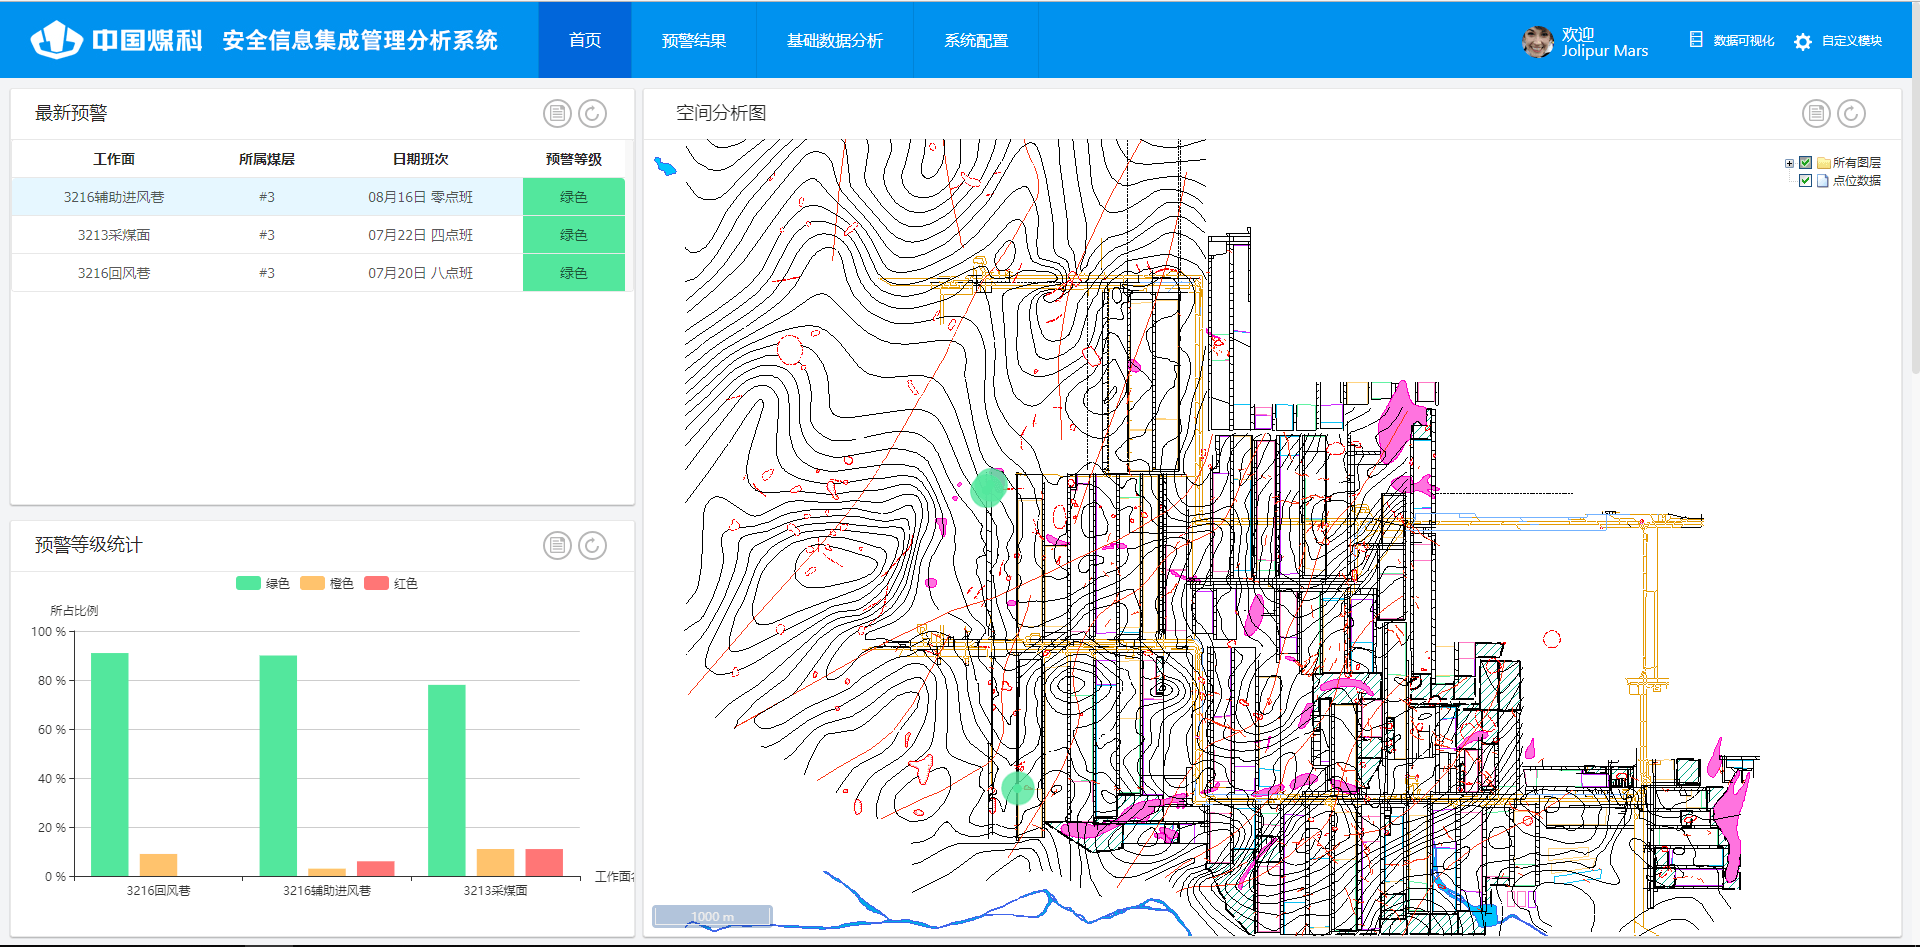Screen dimensions: 1920x947
Task: Open the 预警结果 tab
Action: tap(693, 41)
